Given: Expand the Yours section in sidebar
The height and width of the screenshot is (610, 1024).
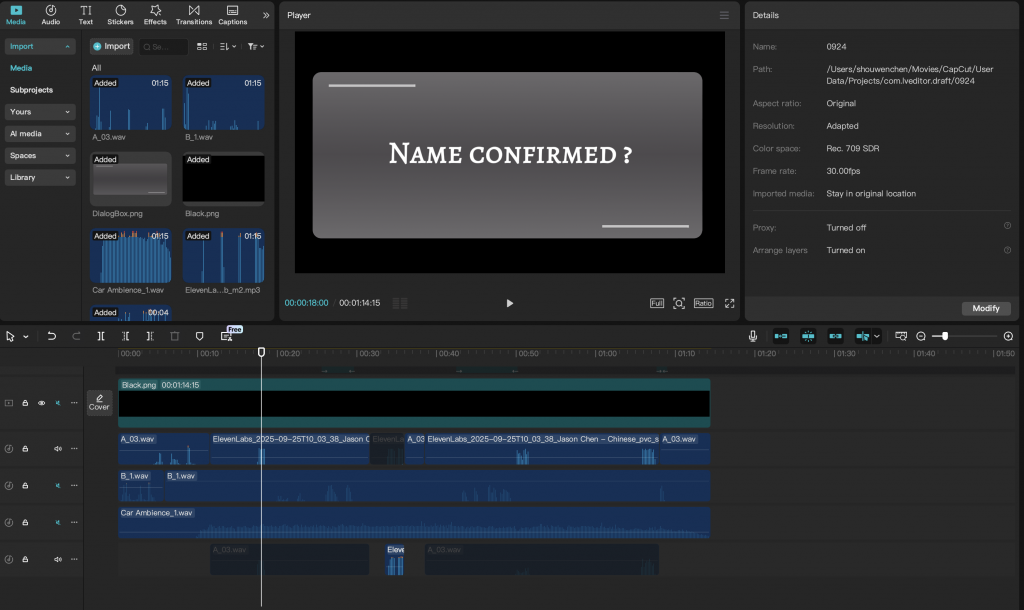Looking at the screenshot, I should (x=40, y=112).
